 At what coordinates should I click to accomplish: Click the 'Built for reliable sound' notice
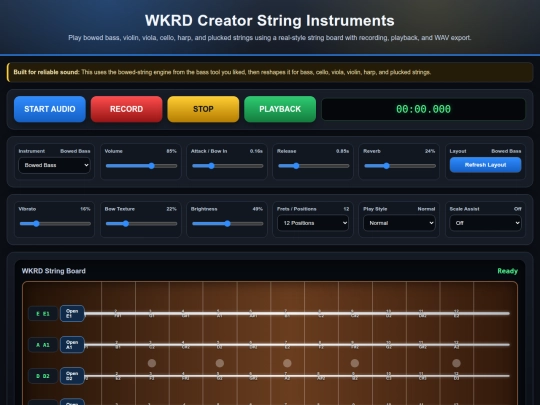click(270, 72)
